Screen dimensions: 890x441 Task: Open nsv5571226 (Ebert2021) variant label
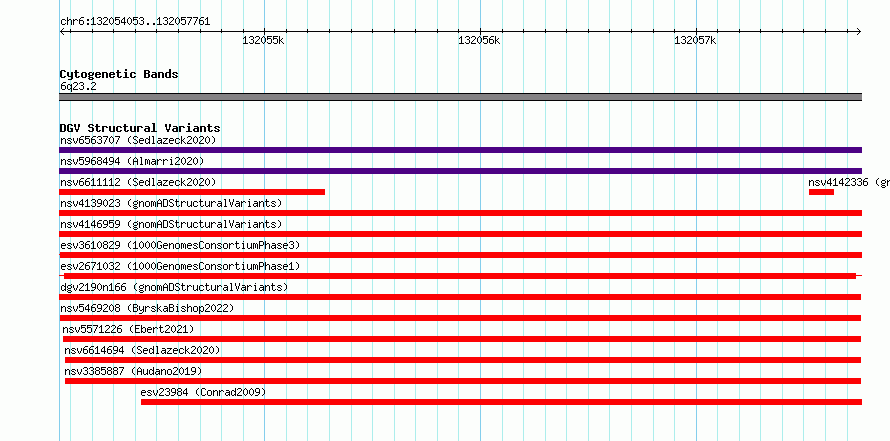[128, 329]
